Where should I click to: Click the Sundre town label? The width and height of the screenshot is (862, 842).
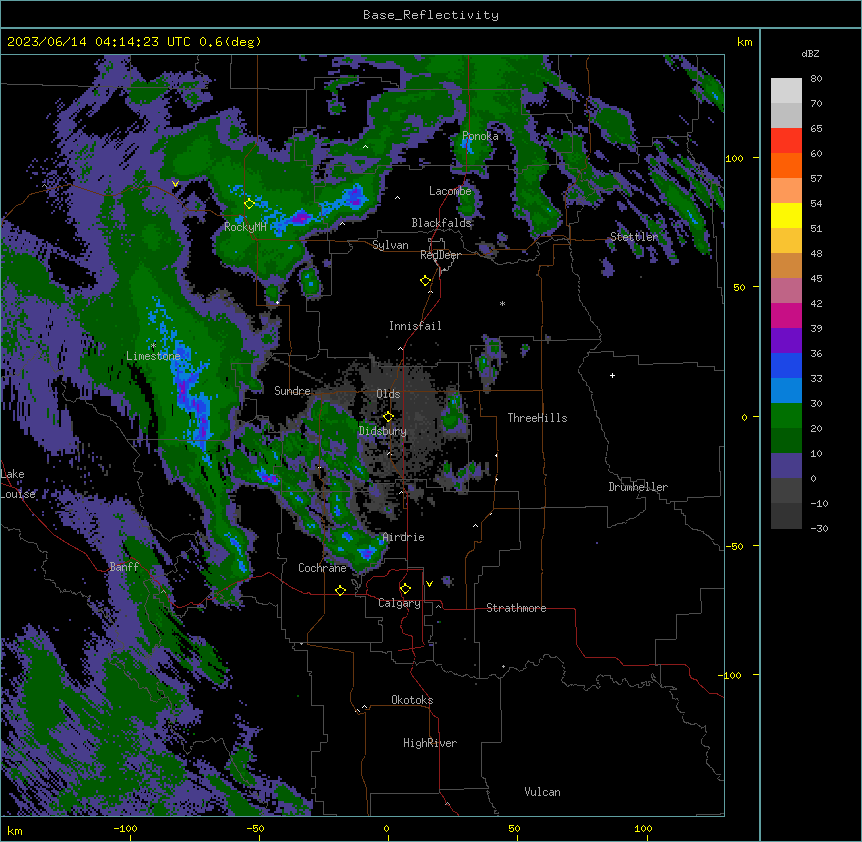point(292,391)
